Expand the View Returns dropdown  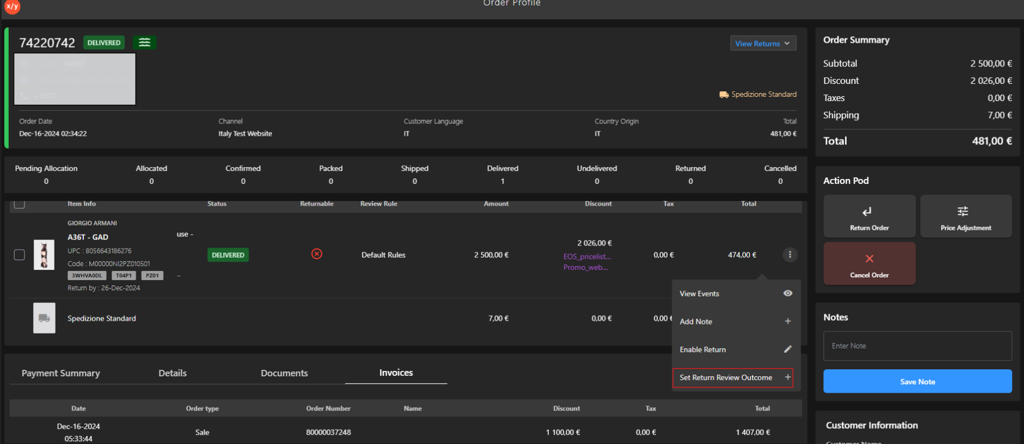pyautogui.click(x=763, y=43)
